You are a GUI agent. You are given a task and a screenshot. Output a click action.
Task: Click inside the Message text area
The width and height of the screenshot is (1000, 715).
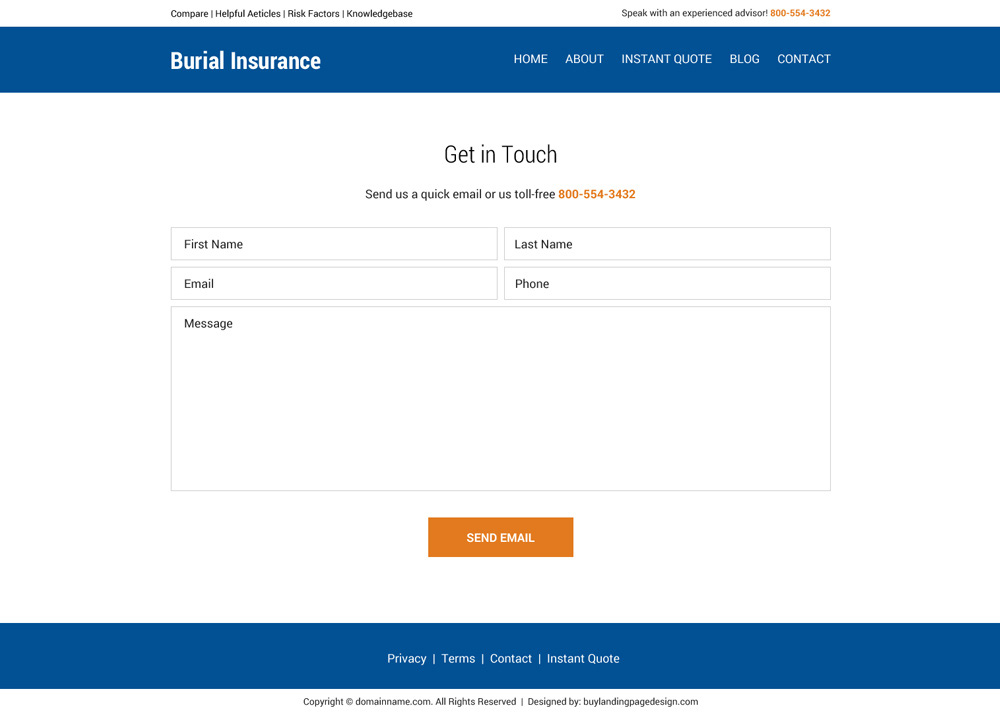point(500,398)
